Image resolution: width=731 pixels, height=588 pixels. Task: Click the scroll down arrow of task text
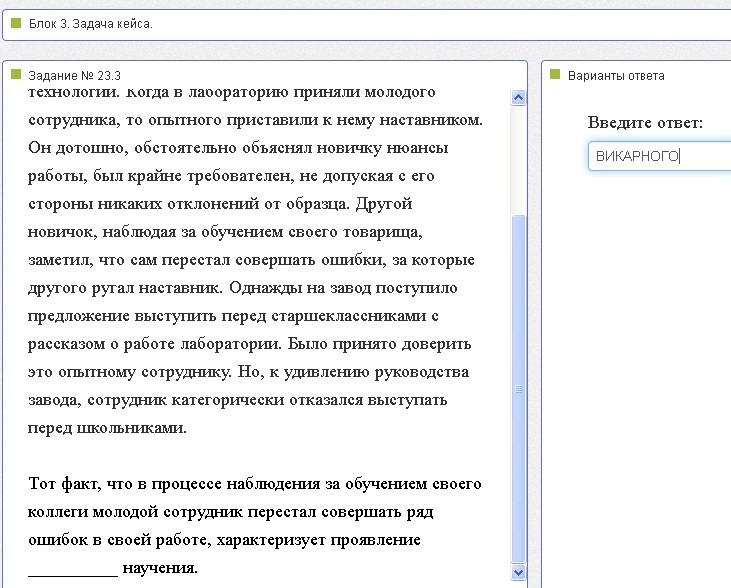coord(518,572)
